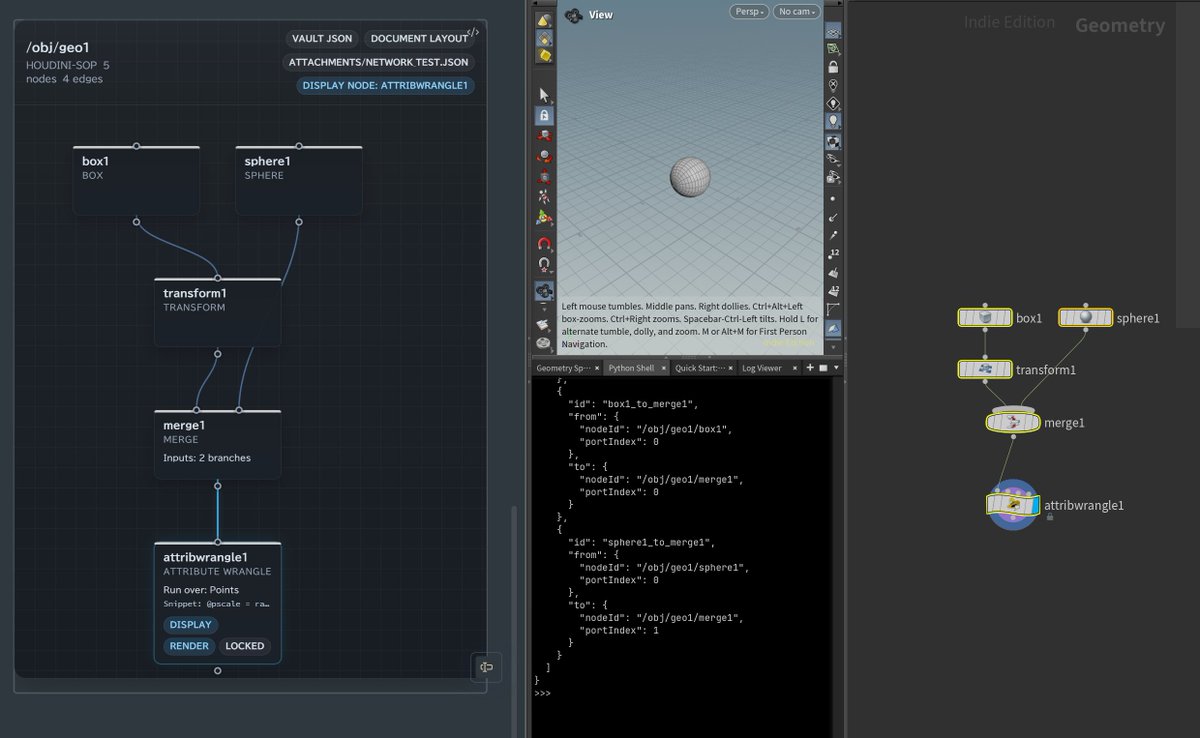Open the tab list dropdown arrow
This screenshot has height=738, width=1200.
pos(836,367)
